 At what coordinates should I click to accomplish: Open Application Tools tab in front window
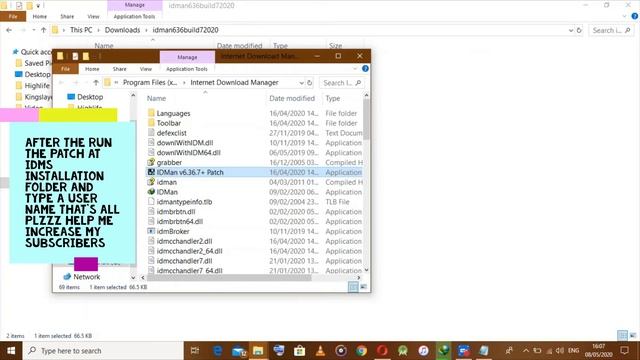tap(187, 69)
